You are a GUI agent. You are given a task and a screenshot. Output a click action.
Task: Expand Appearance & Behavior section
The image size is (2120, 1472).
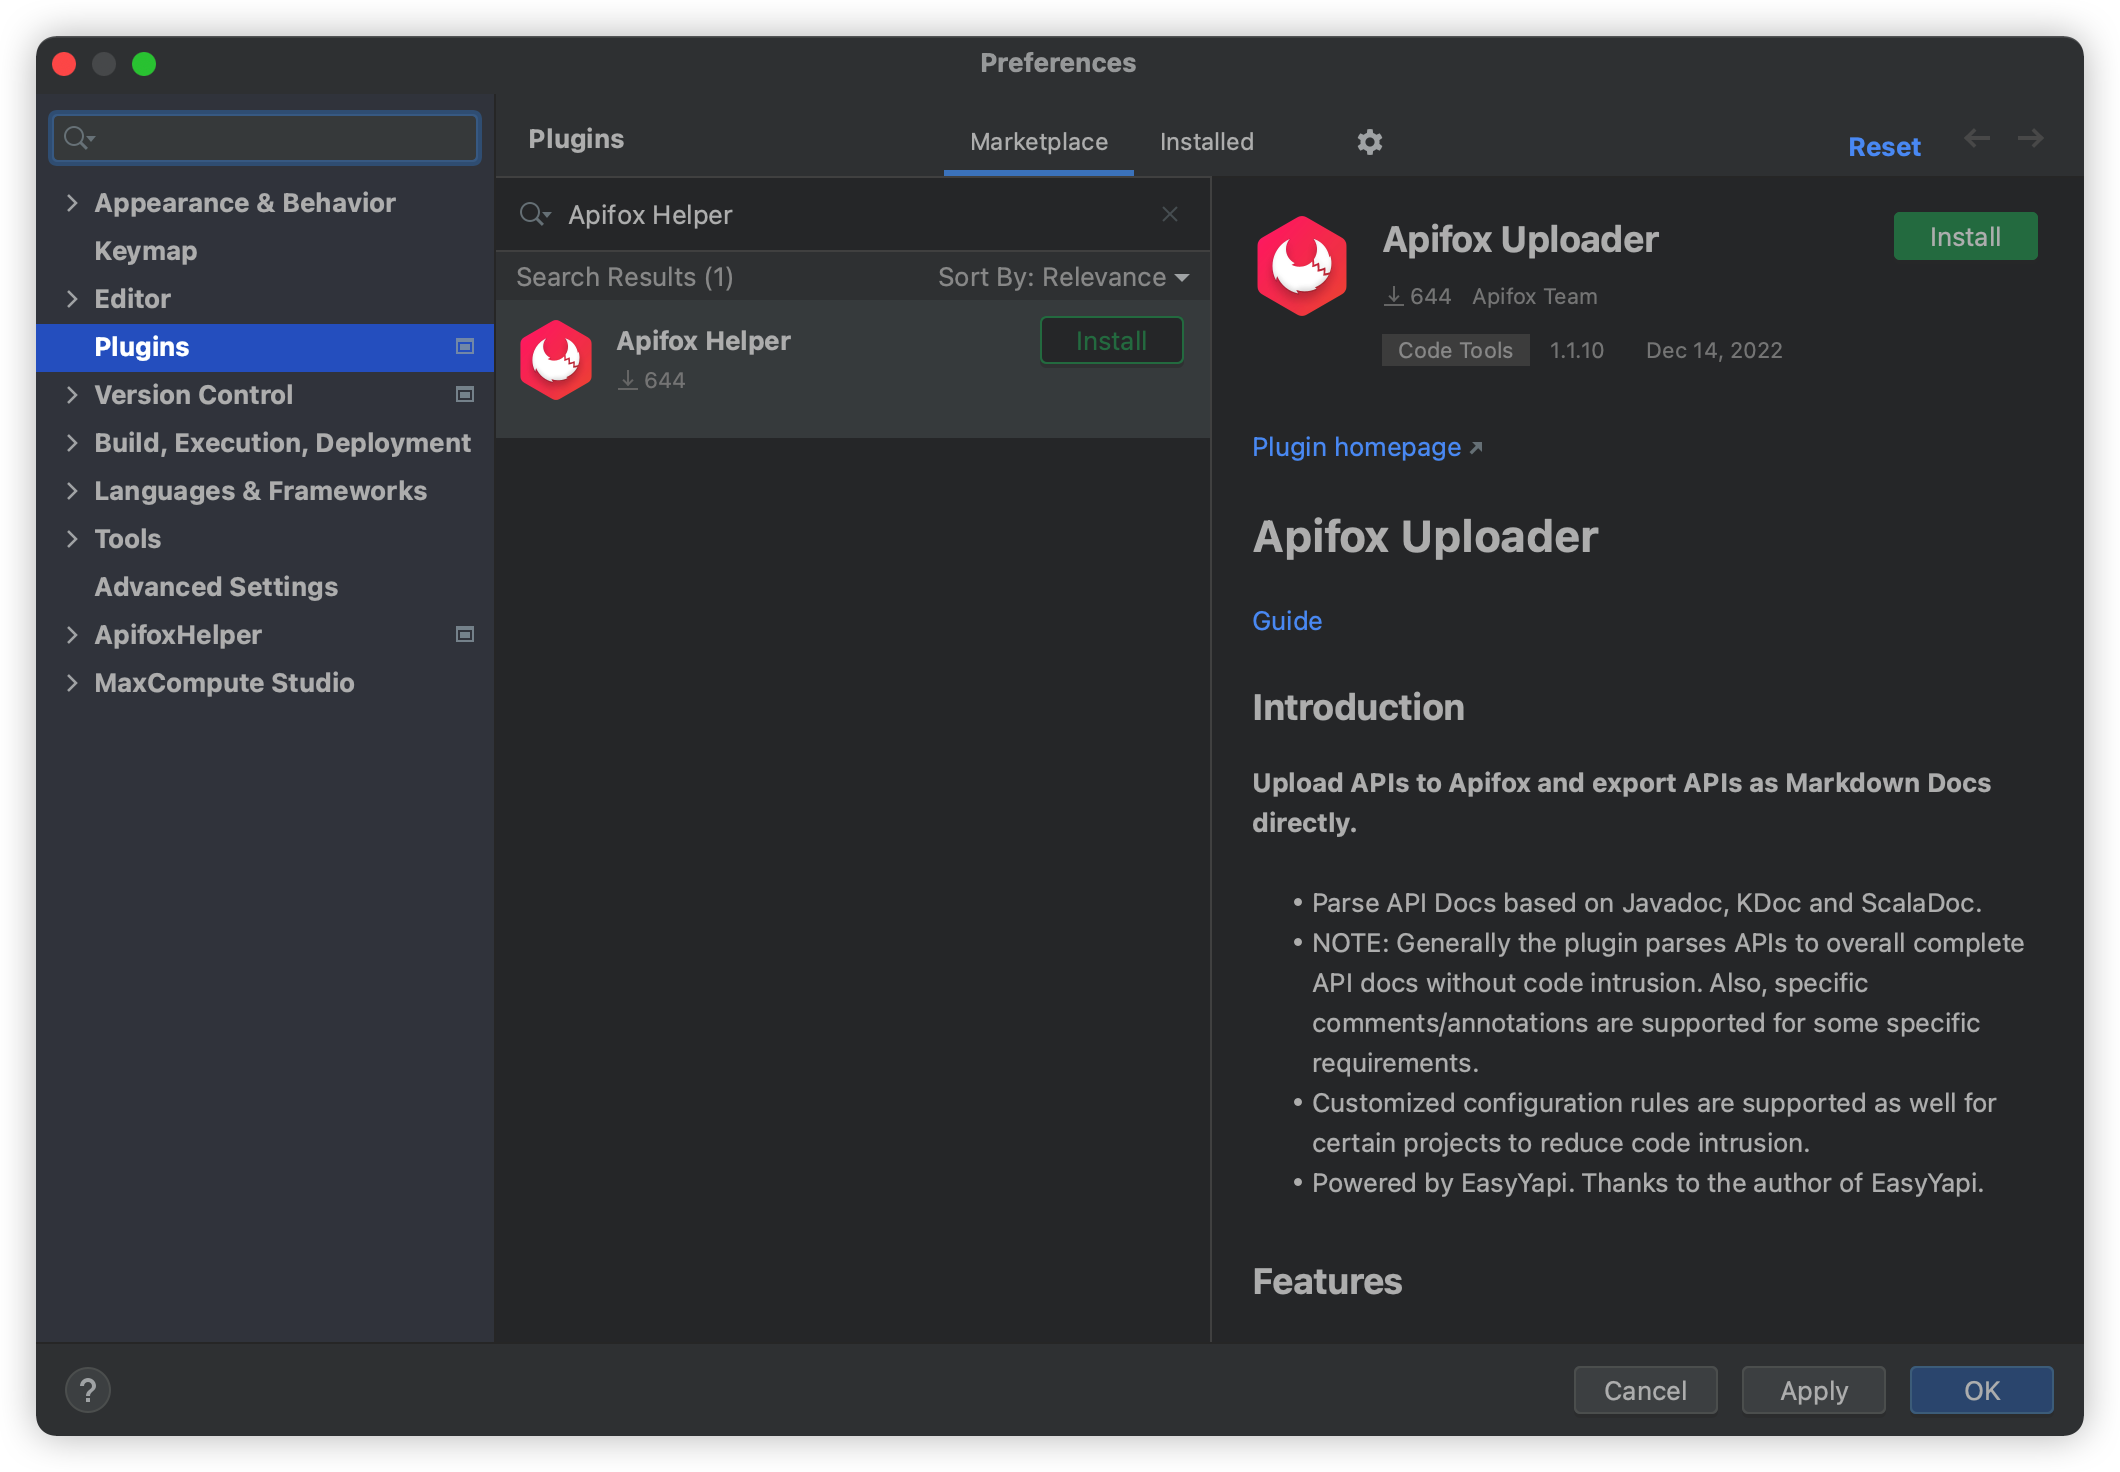click(72, 203)
